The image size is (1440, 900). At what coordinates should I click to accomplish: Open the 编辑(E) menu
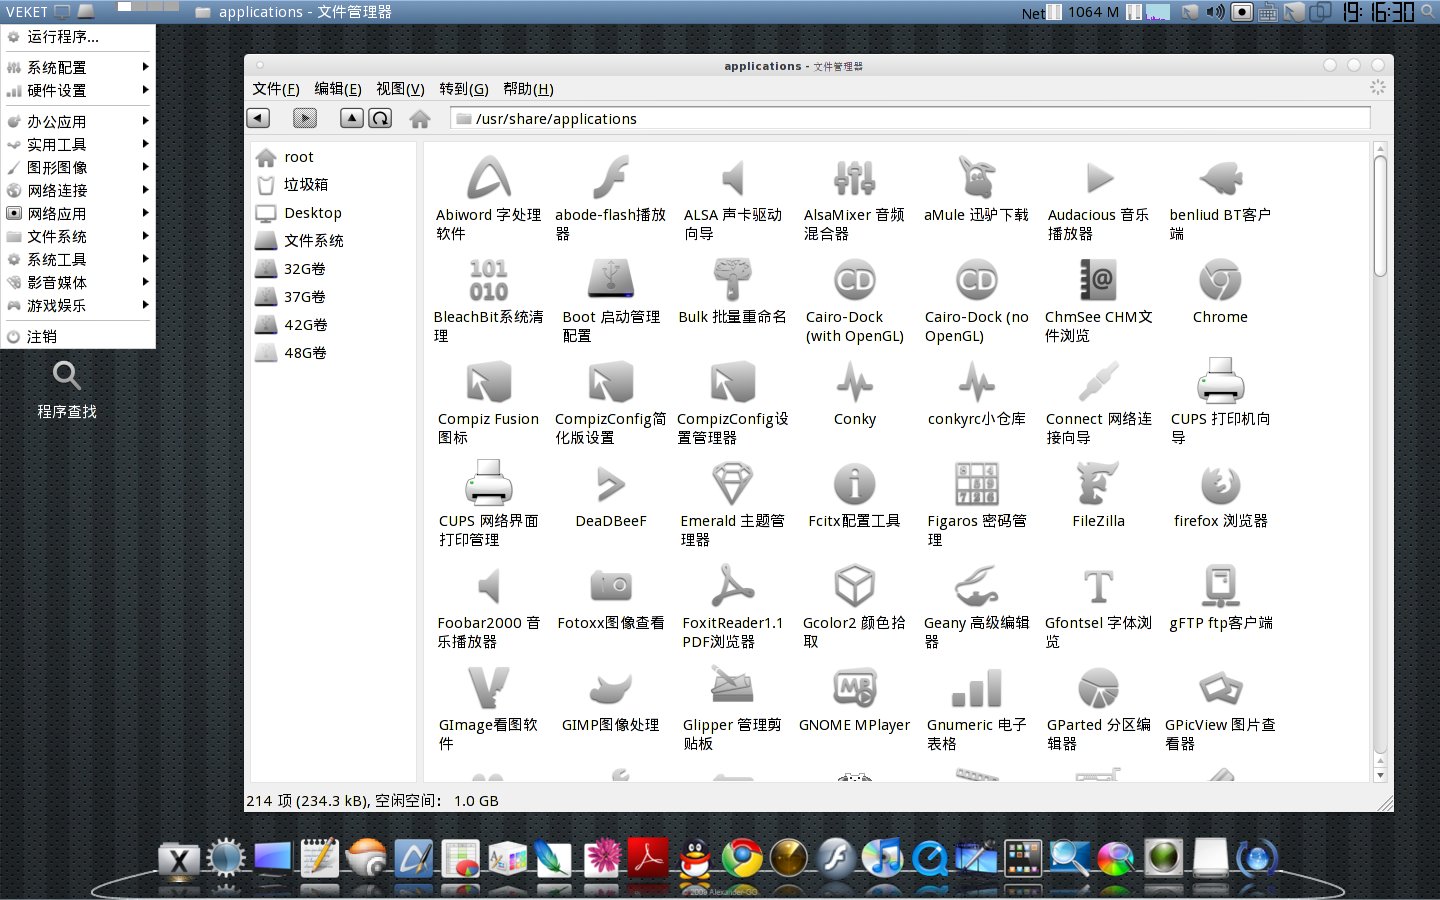[x=338, y=89]
